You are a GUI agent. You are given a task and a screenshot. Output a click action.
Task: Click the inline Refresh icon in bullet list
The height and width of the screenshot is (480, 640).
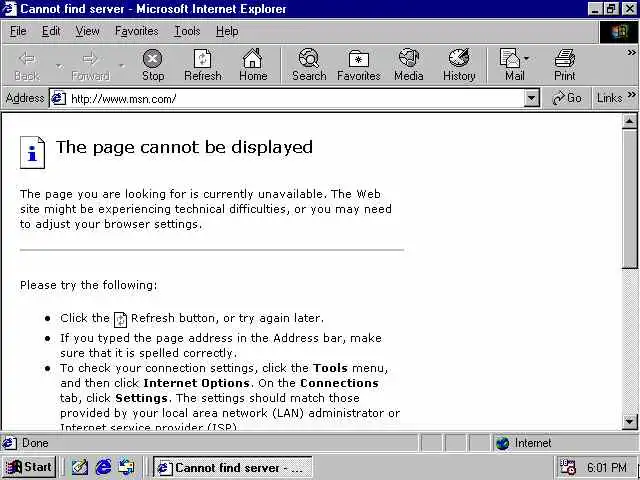click(120, 319)
